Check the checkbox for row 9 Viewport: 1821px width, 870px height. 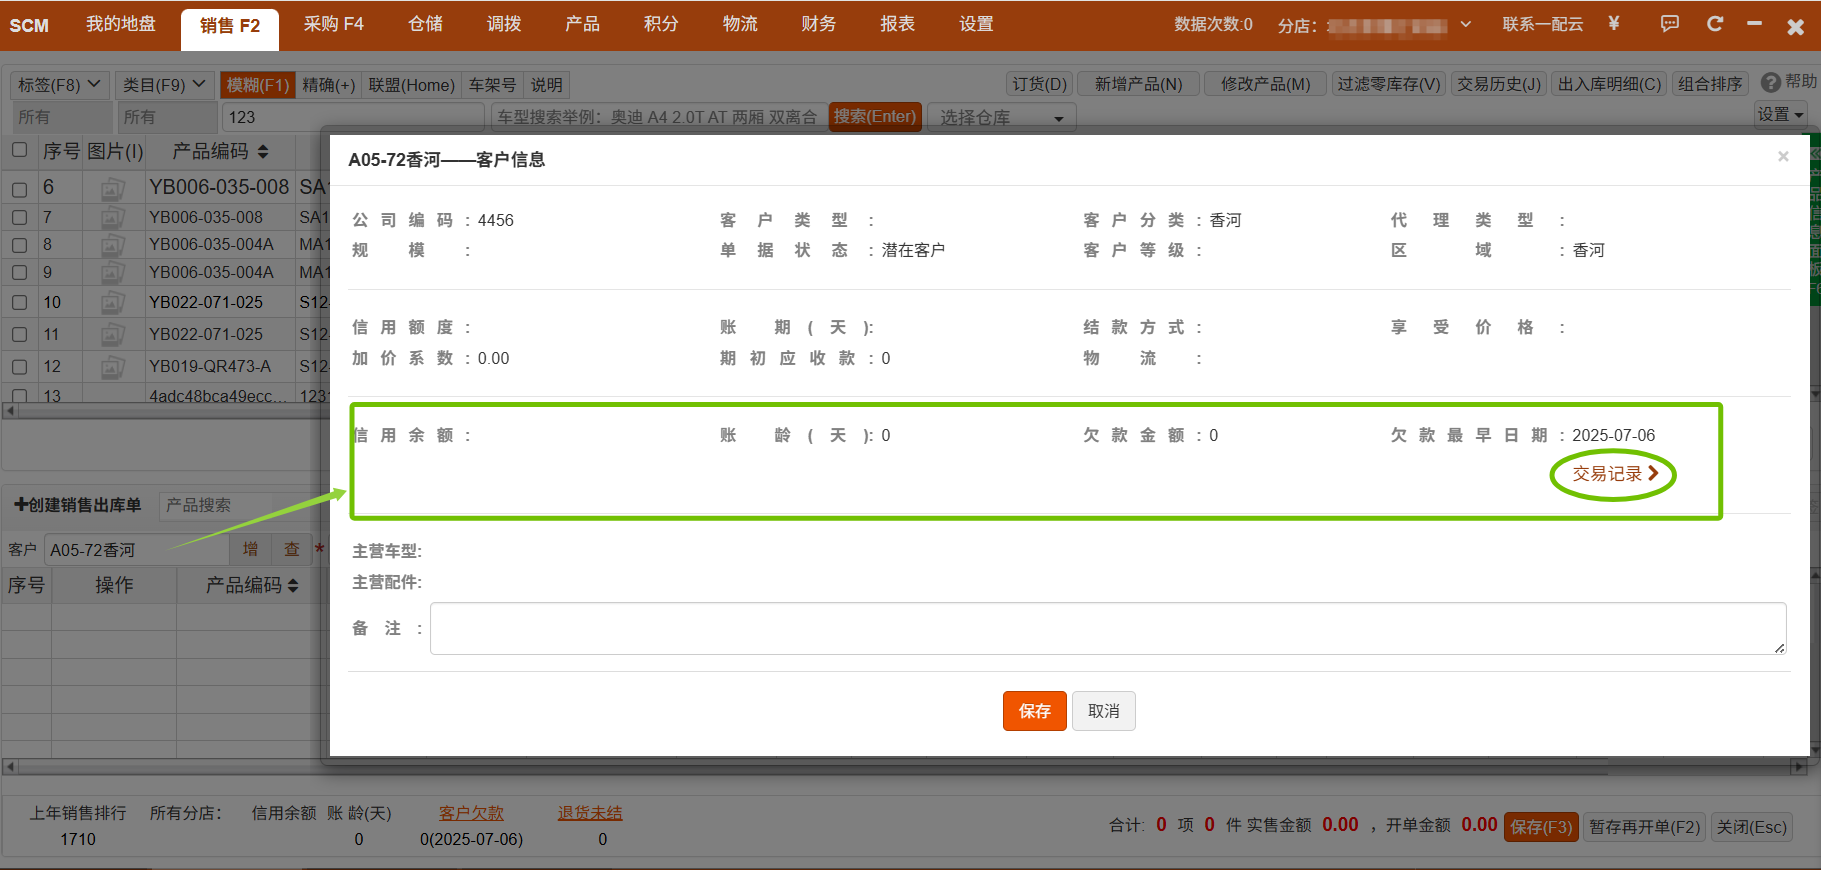click(19, 272)
